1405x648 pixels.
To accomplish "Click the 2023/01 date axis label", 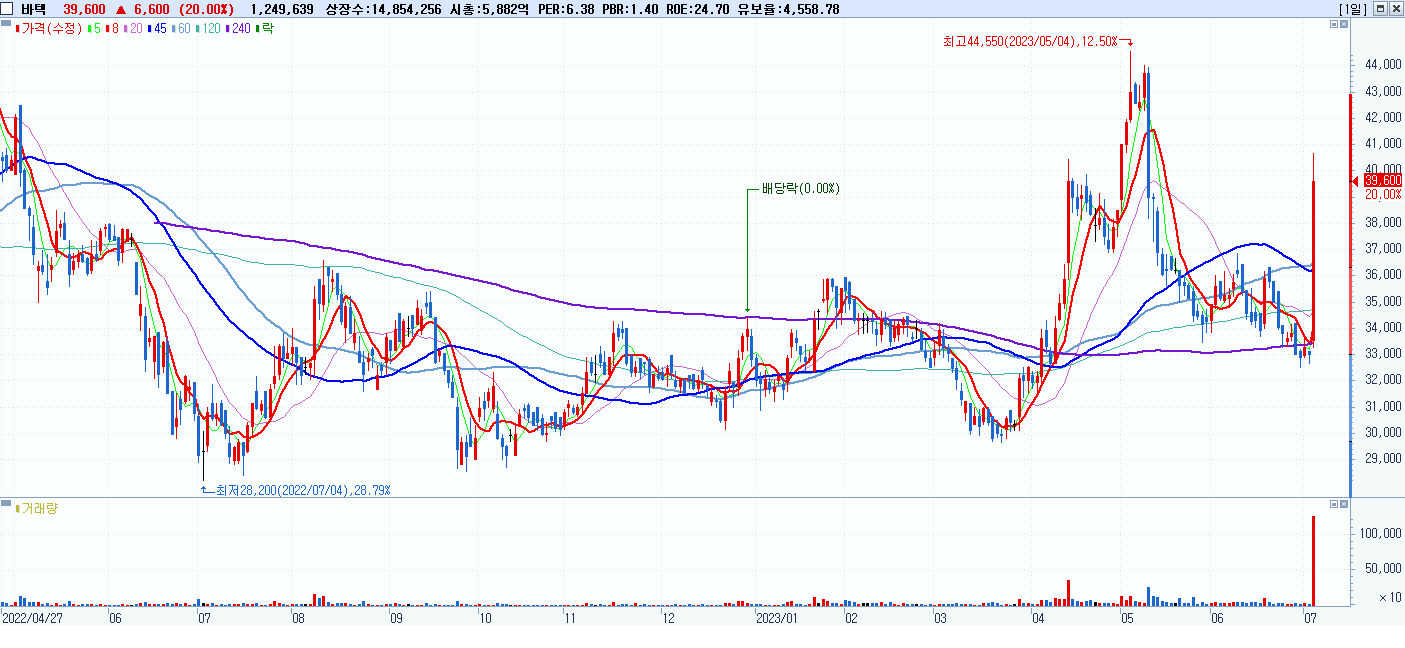I will (x=777, y=619).
